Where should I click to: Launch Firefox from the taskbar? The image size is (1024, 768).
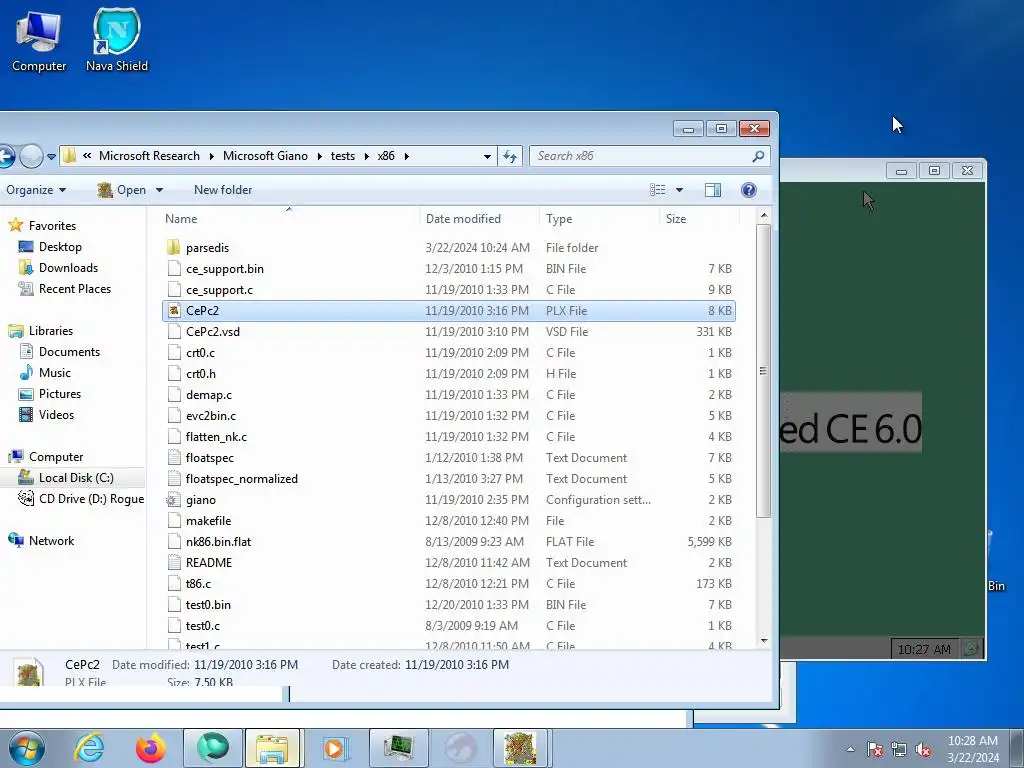coord(150,748)
